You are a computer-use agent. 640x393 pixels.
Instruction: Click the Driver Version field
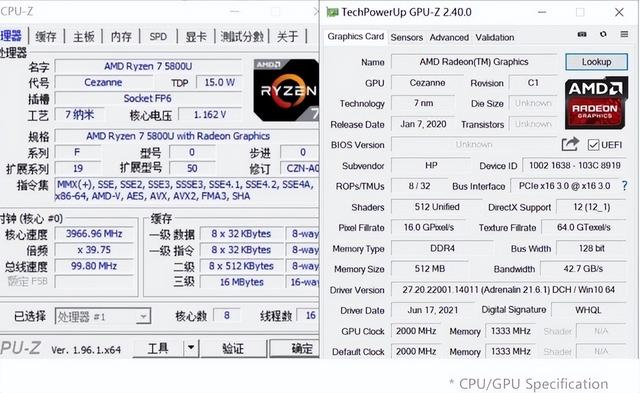click(x=509, y=290)
